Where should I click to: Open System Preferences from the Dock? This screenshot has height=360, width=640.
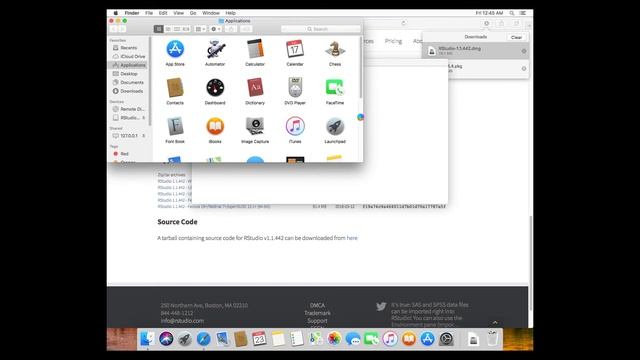[x=446, y=339]
